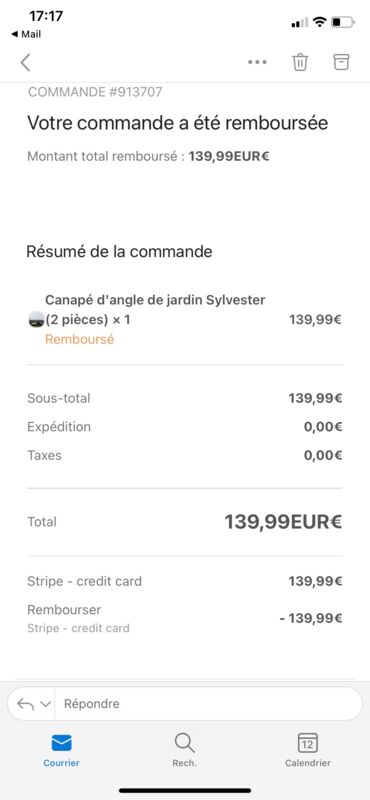Tap the Wi-Fi icon in status bar
Viewport: 370px width, 800px height.
[x=319, y=22]
